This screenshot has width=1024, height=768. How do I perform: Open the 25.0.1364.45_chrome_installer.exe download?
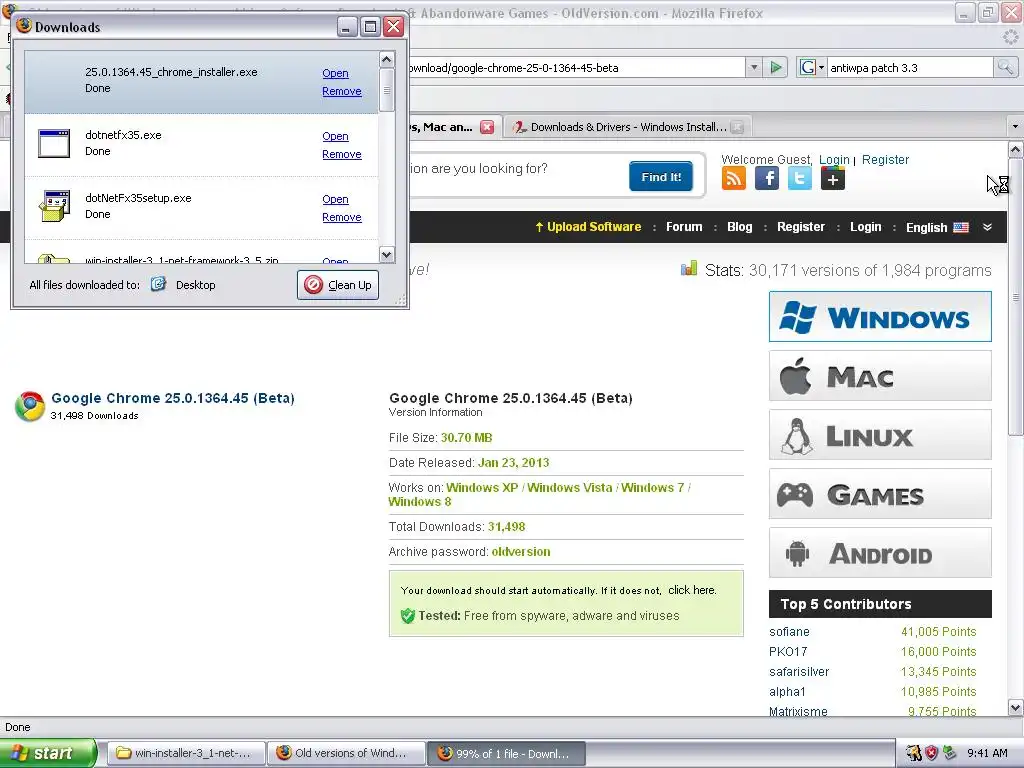coord(335,73)
